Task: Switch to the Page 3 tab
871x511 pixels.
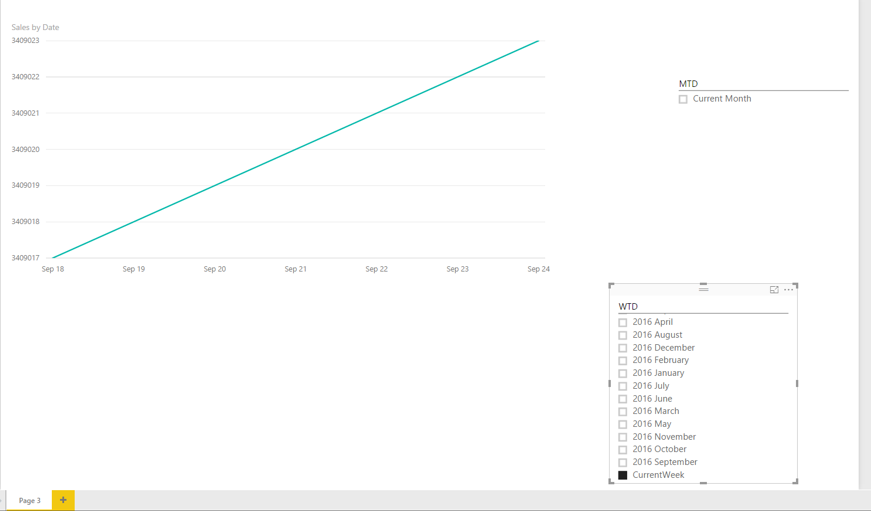Action: [x=29, y=500]
